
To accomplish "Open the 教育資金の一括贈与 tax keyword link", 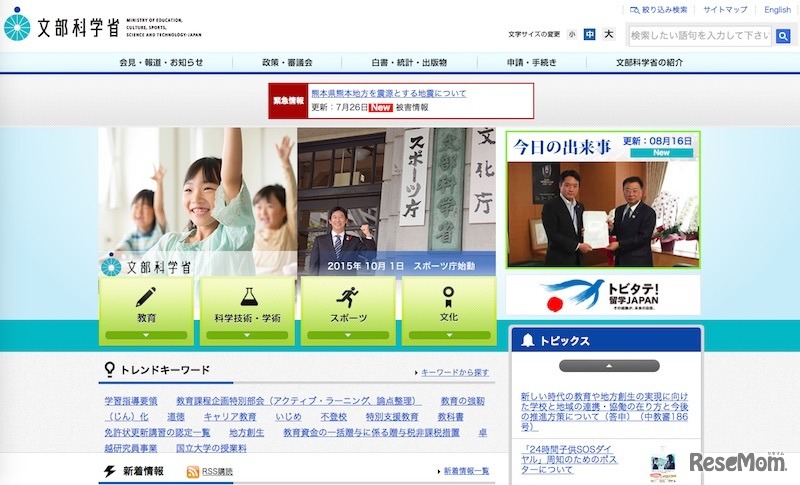I will 371,432.
